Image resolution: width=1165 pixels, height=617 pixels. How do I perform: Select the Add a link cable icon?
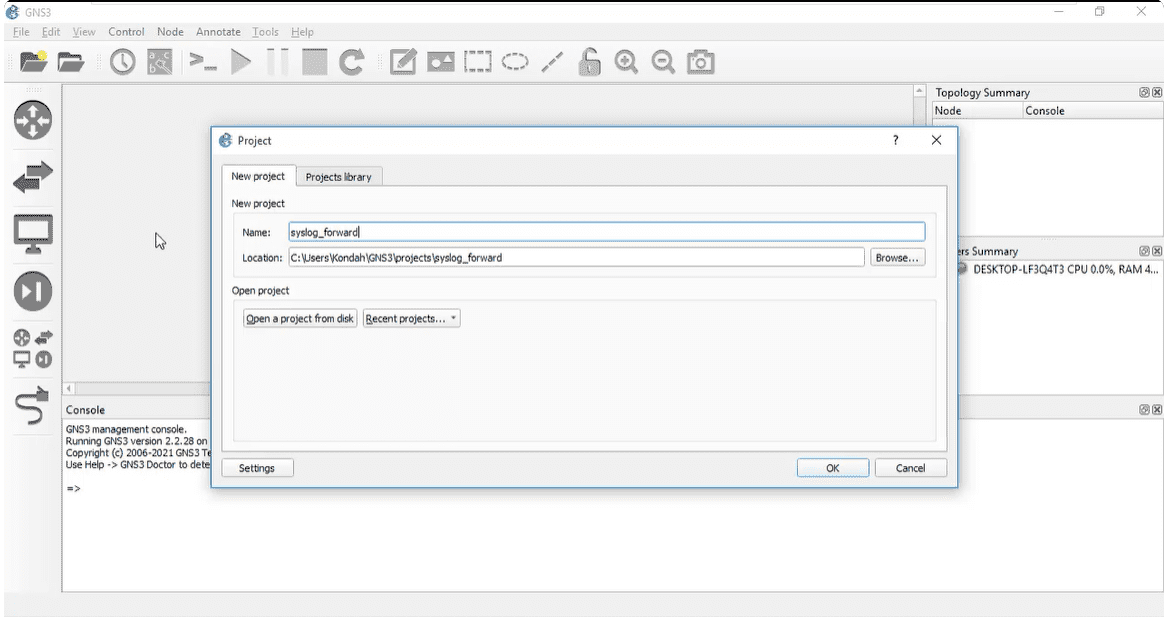point(33,405)
